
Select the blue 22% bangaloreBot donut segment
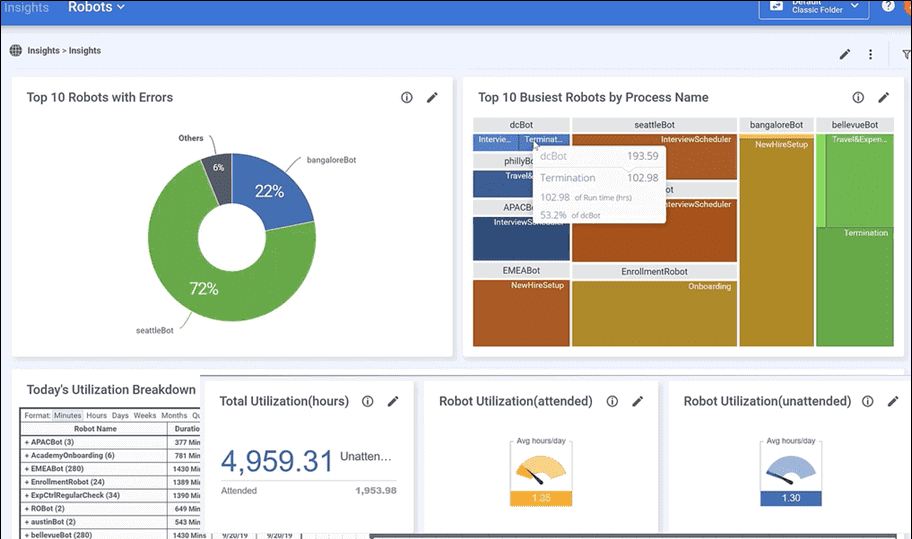[270, 191]
